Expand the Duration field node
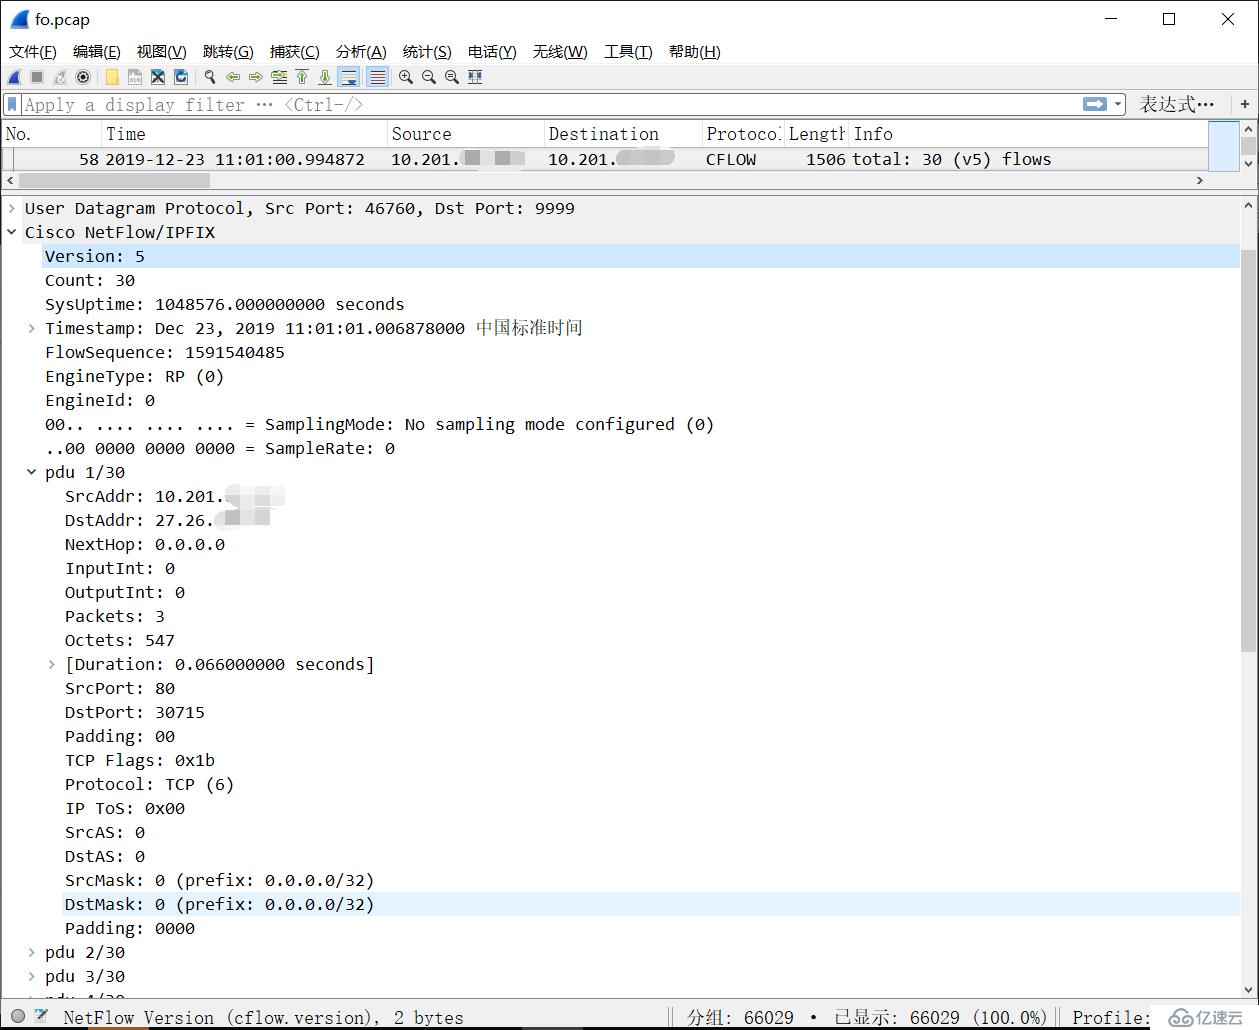Image resolution: width=1259 pixels, height=1030 pixels. click(x=52, y=664)
